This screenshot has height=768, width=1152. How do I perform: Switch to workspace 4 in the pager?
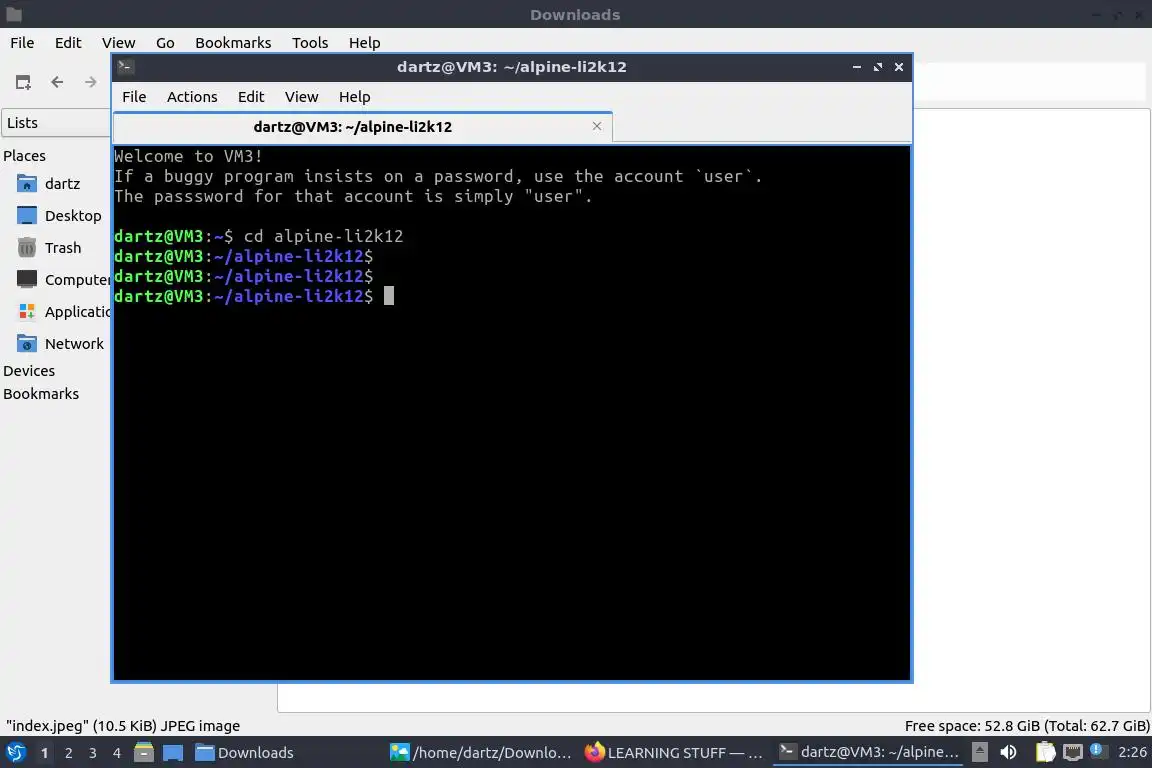117,753
